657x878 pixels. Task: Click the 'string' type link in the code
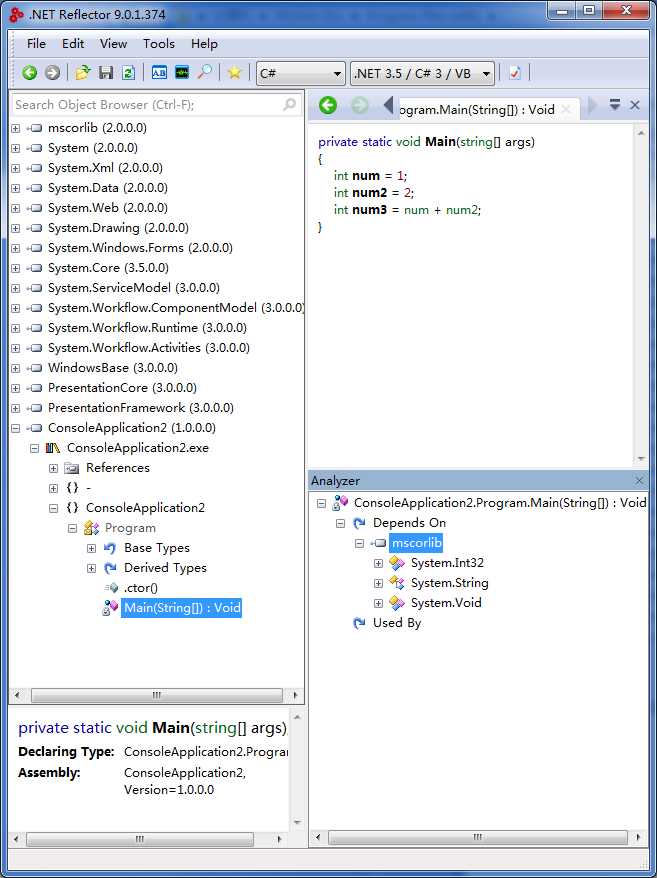tap(476, 142)
